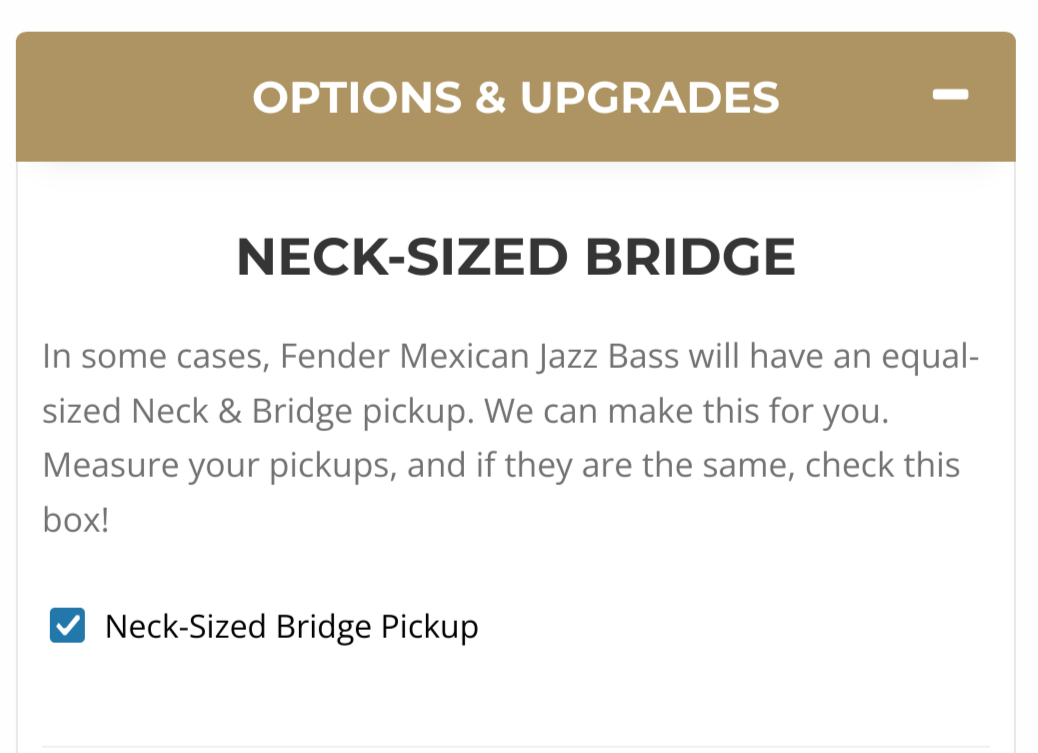Click the Options & Upgrades header bar
Viewport: 1038px width, 753px height.
click(x=516, y=97)
